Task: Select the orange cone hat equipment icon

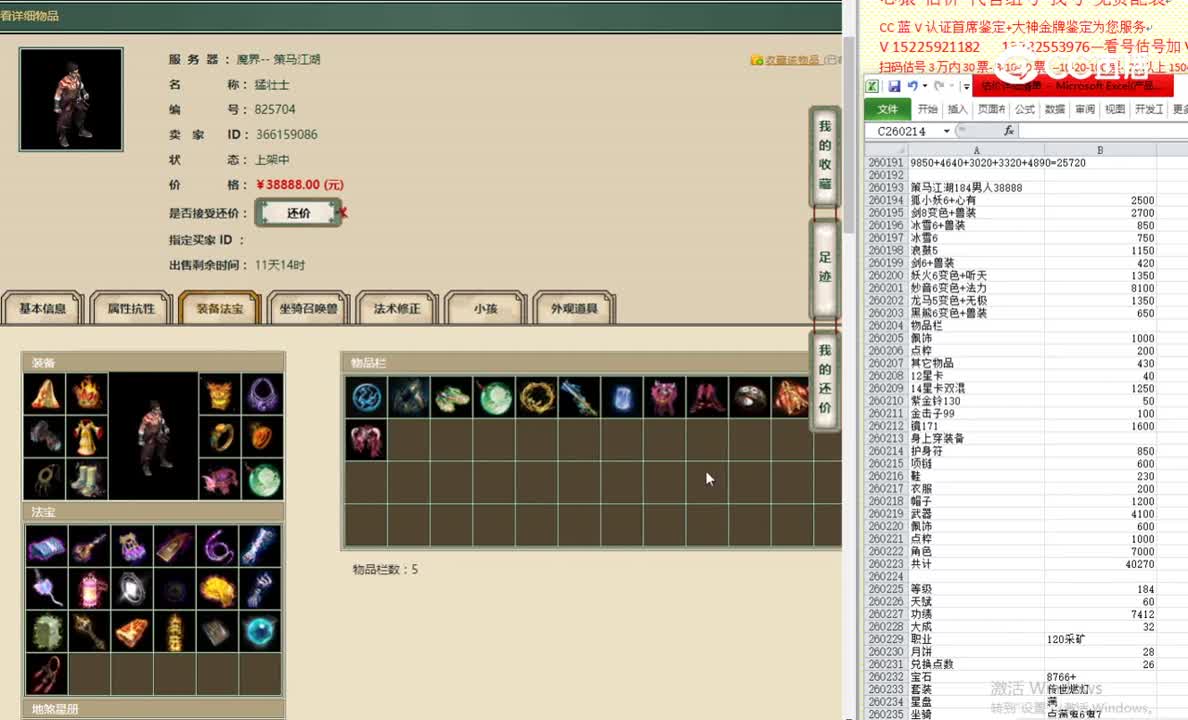Action: click(x=44, y=393)
